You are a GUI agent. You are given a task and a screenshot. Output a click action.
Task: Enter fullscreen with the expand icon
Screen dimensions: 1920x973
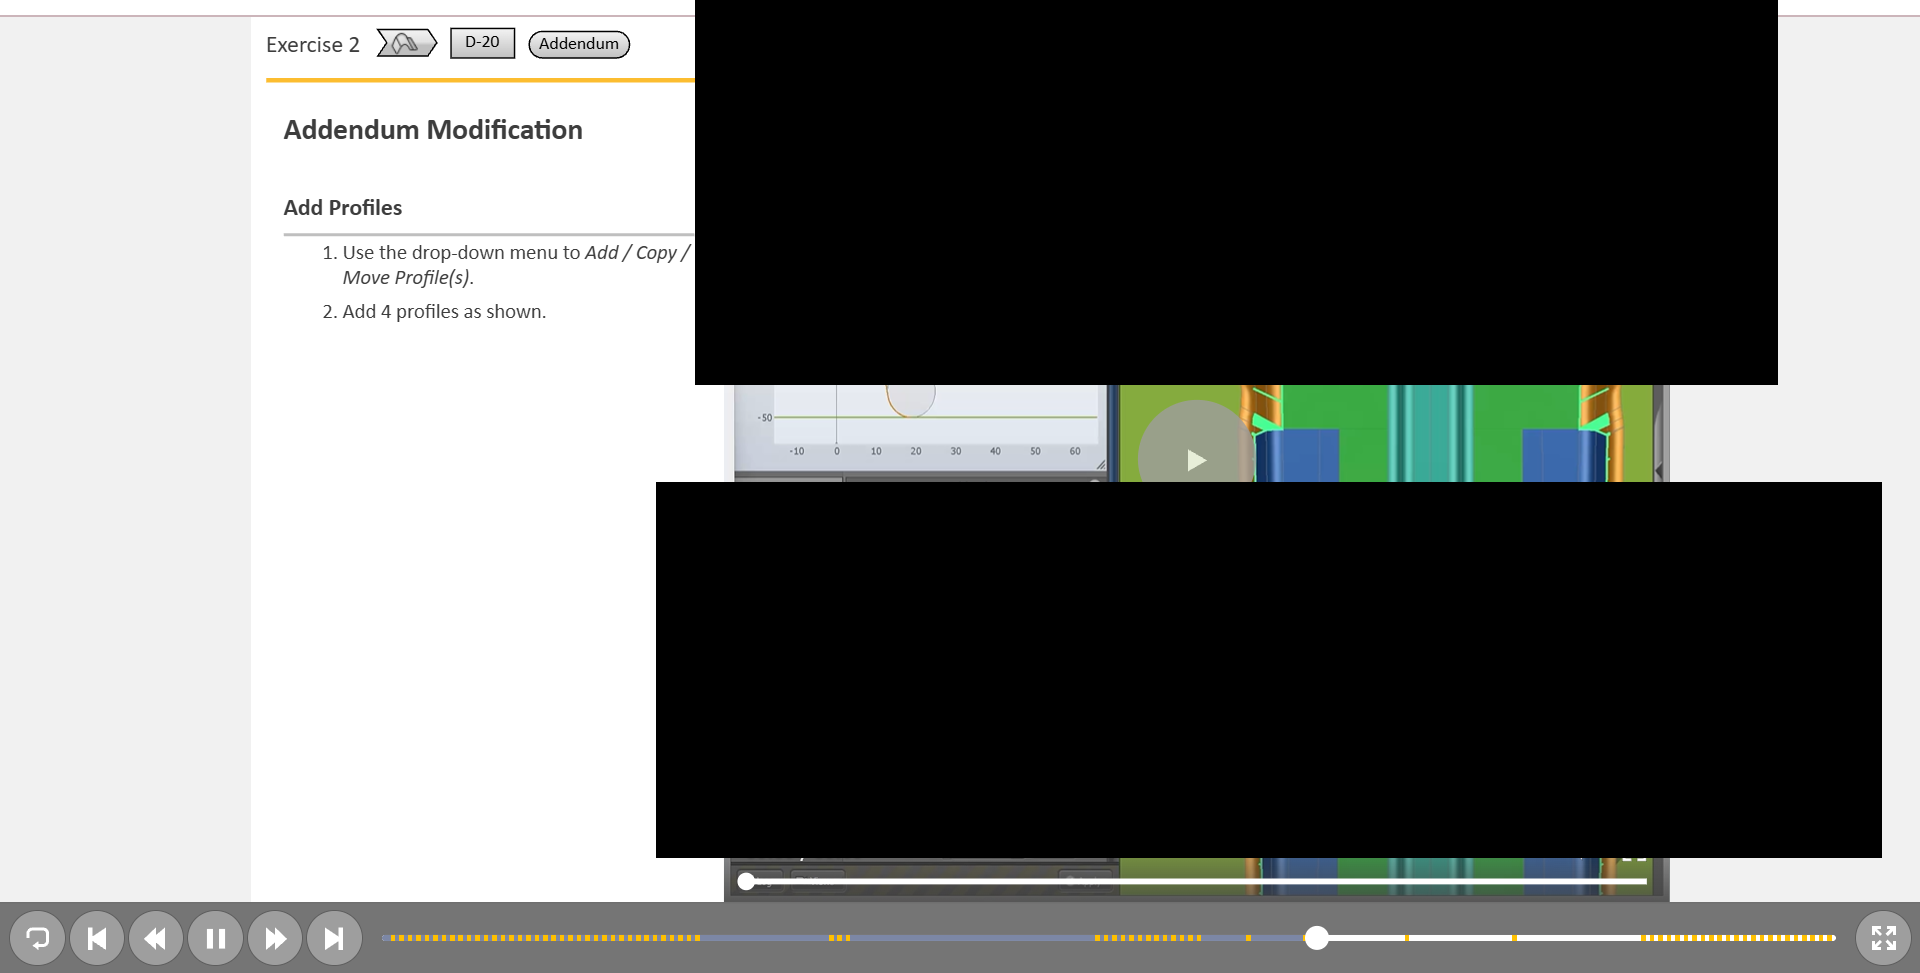(x=1883, y=938)
